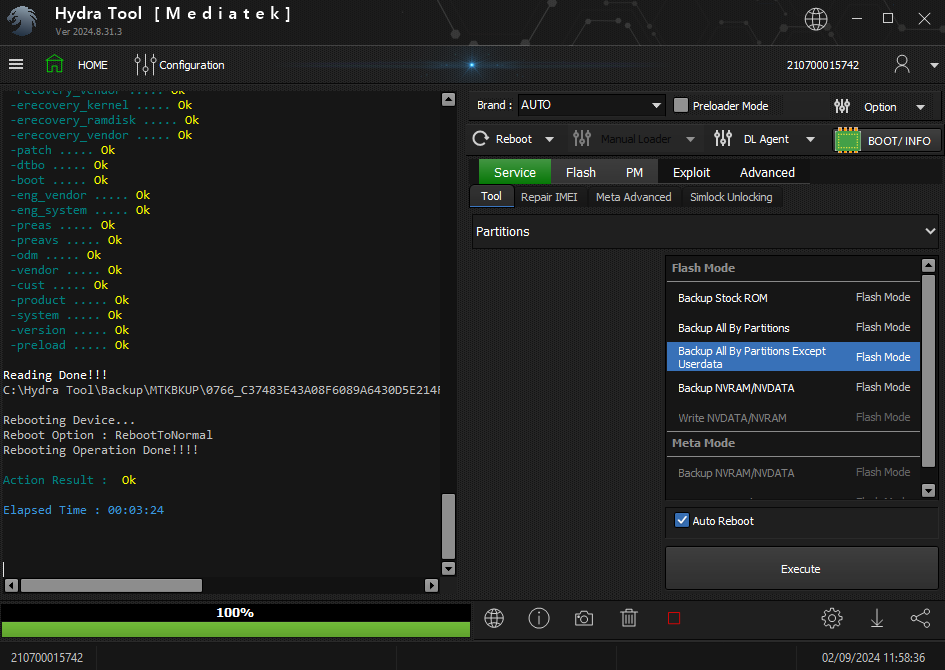Viewport: 945px width, 670px height.
Task: Click log scroll-up arrow
Action: pos(448,99)
